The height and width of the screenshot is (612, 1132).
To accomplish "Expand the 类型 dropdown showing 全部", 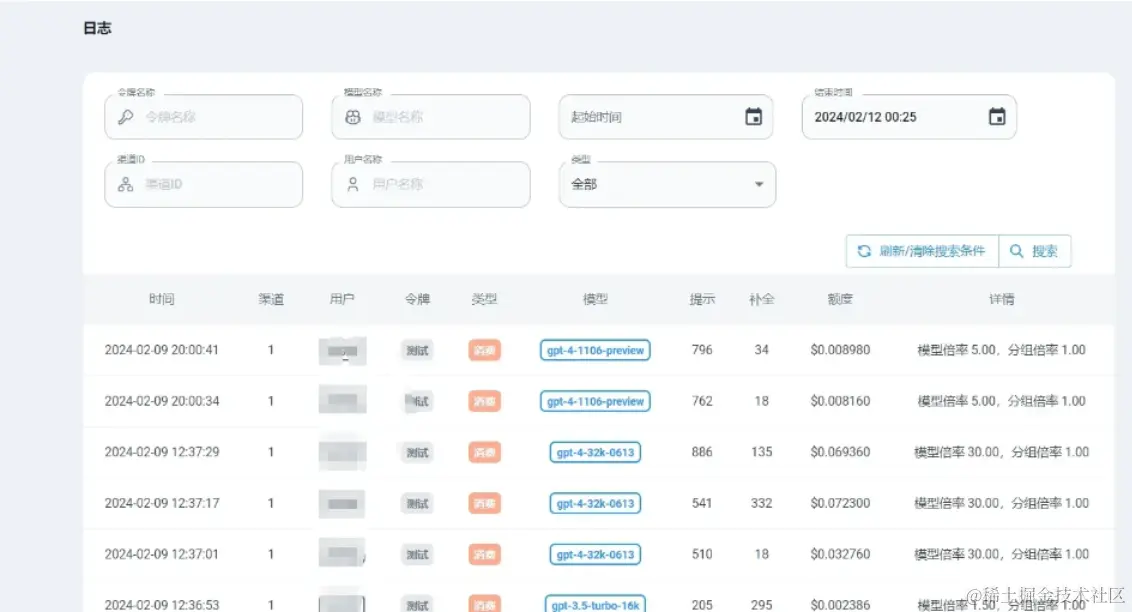I will pos(667,185).
